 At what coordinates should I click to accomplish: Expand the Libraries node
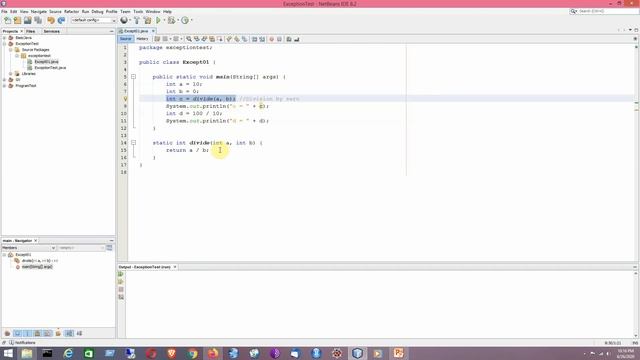point(11,74)
